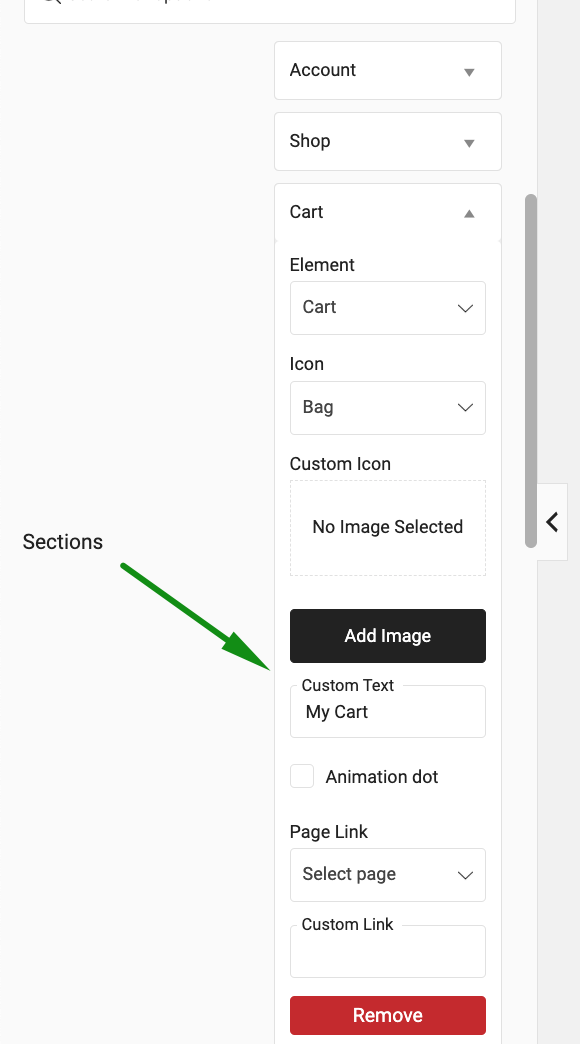Focus the empty Custom Link field
The width and height of the screenshot is (580, 1044).
(388, 951)
